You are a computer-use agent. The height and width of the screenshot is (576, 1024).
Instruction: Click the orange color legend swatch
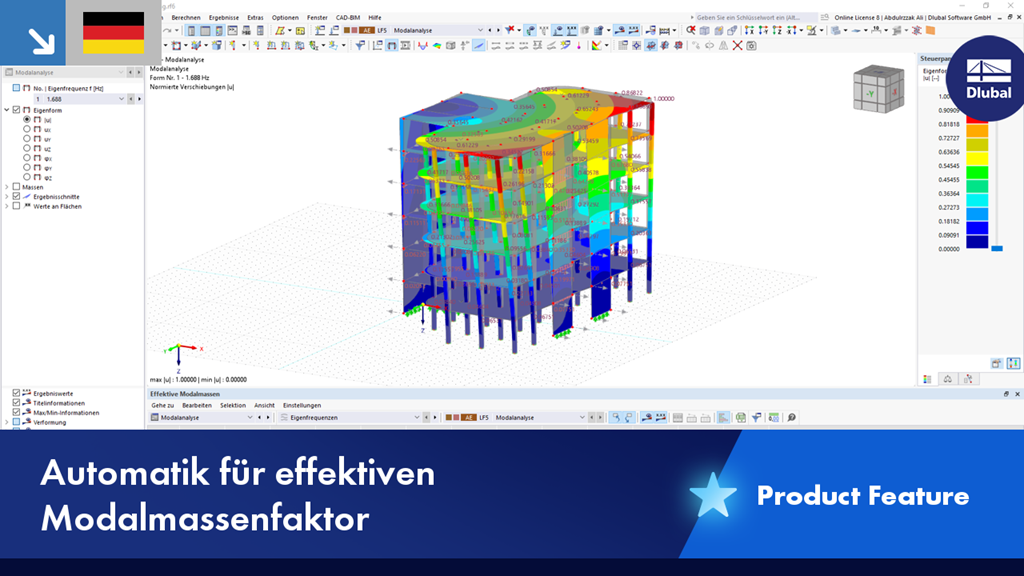tap(977, 131)
